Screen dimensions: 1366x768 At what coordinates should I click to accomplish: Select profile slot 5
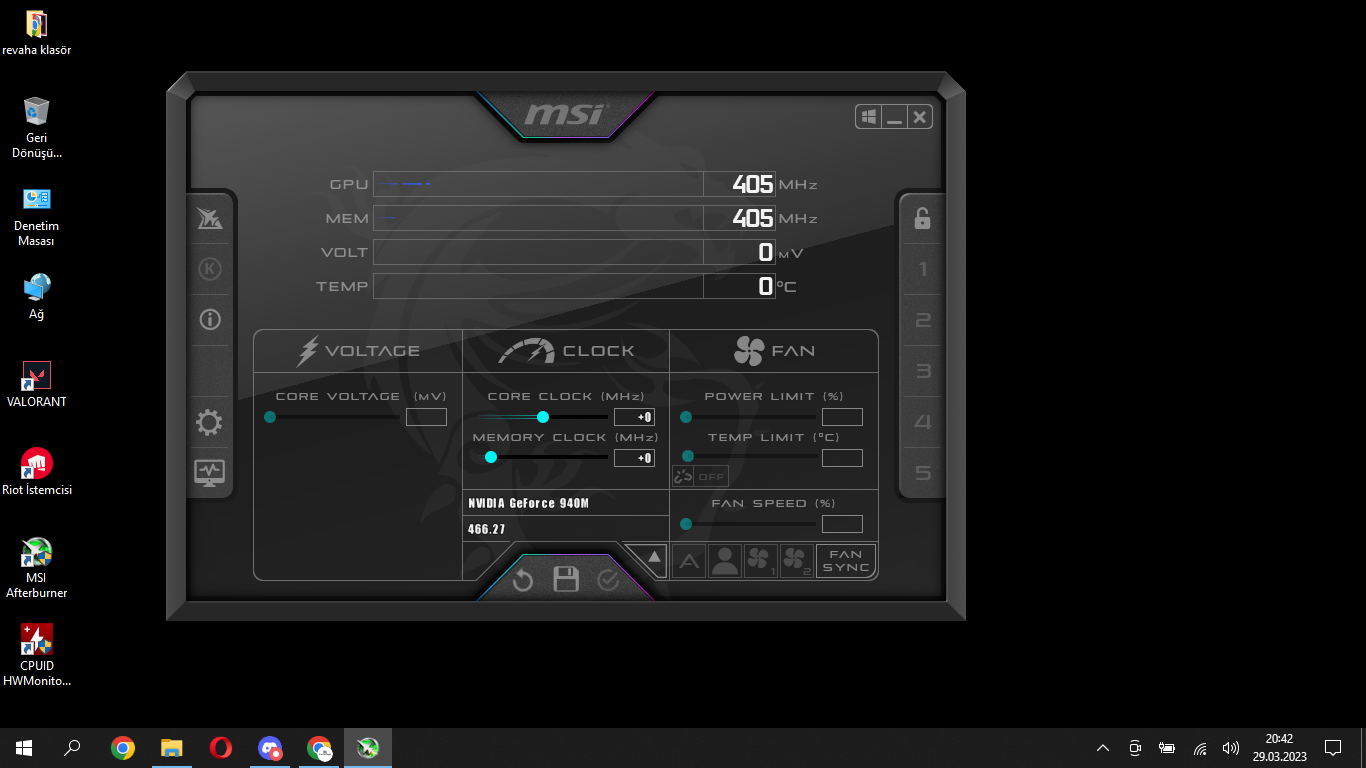click(x=923, y=473)
